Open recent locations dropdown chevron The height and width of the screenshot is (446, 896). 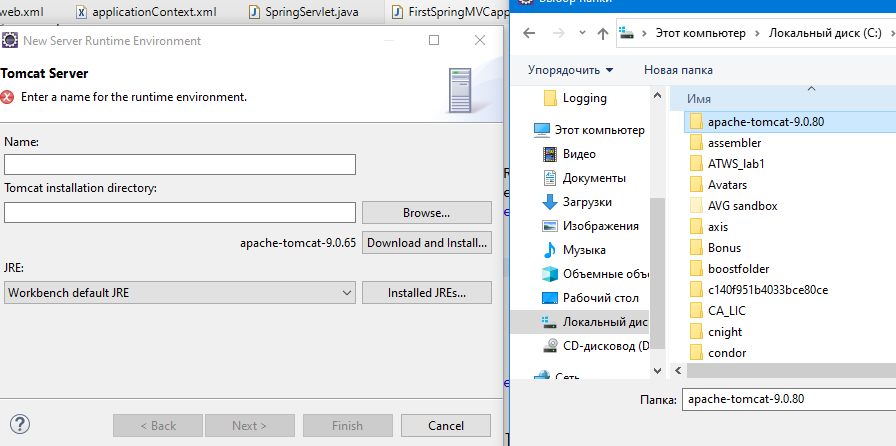tap(582, 33)
